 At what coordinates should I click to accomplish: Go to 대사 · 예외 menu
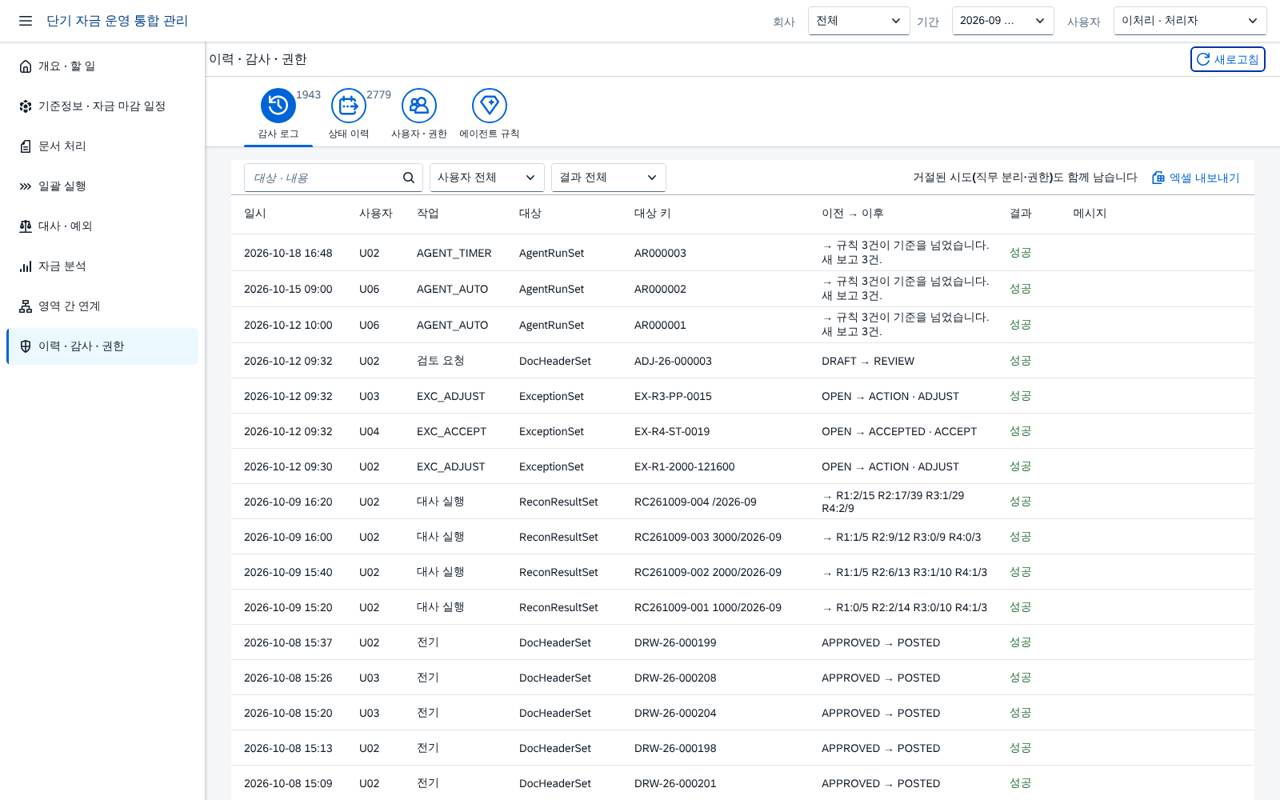pos(102,226)
